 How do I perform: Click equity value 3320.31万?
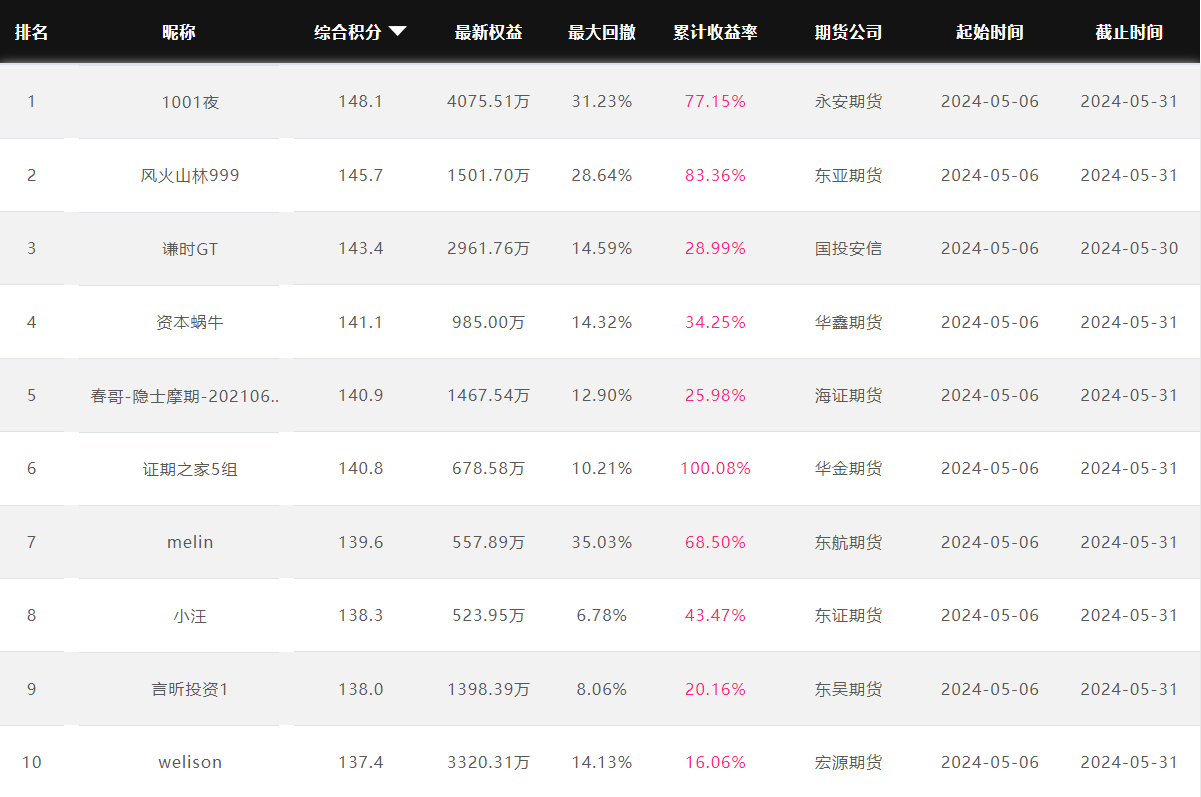coord(488,762)
